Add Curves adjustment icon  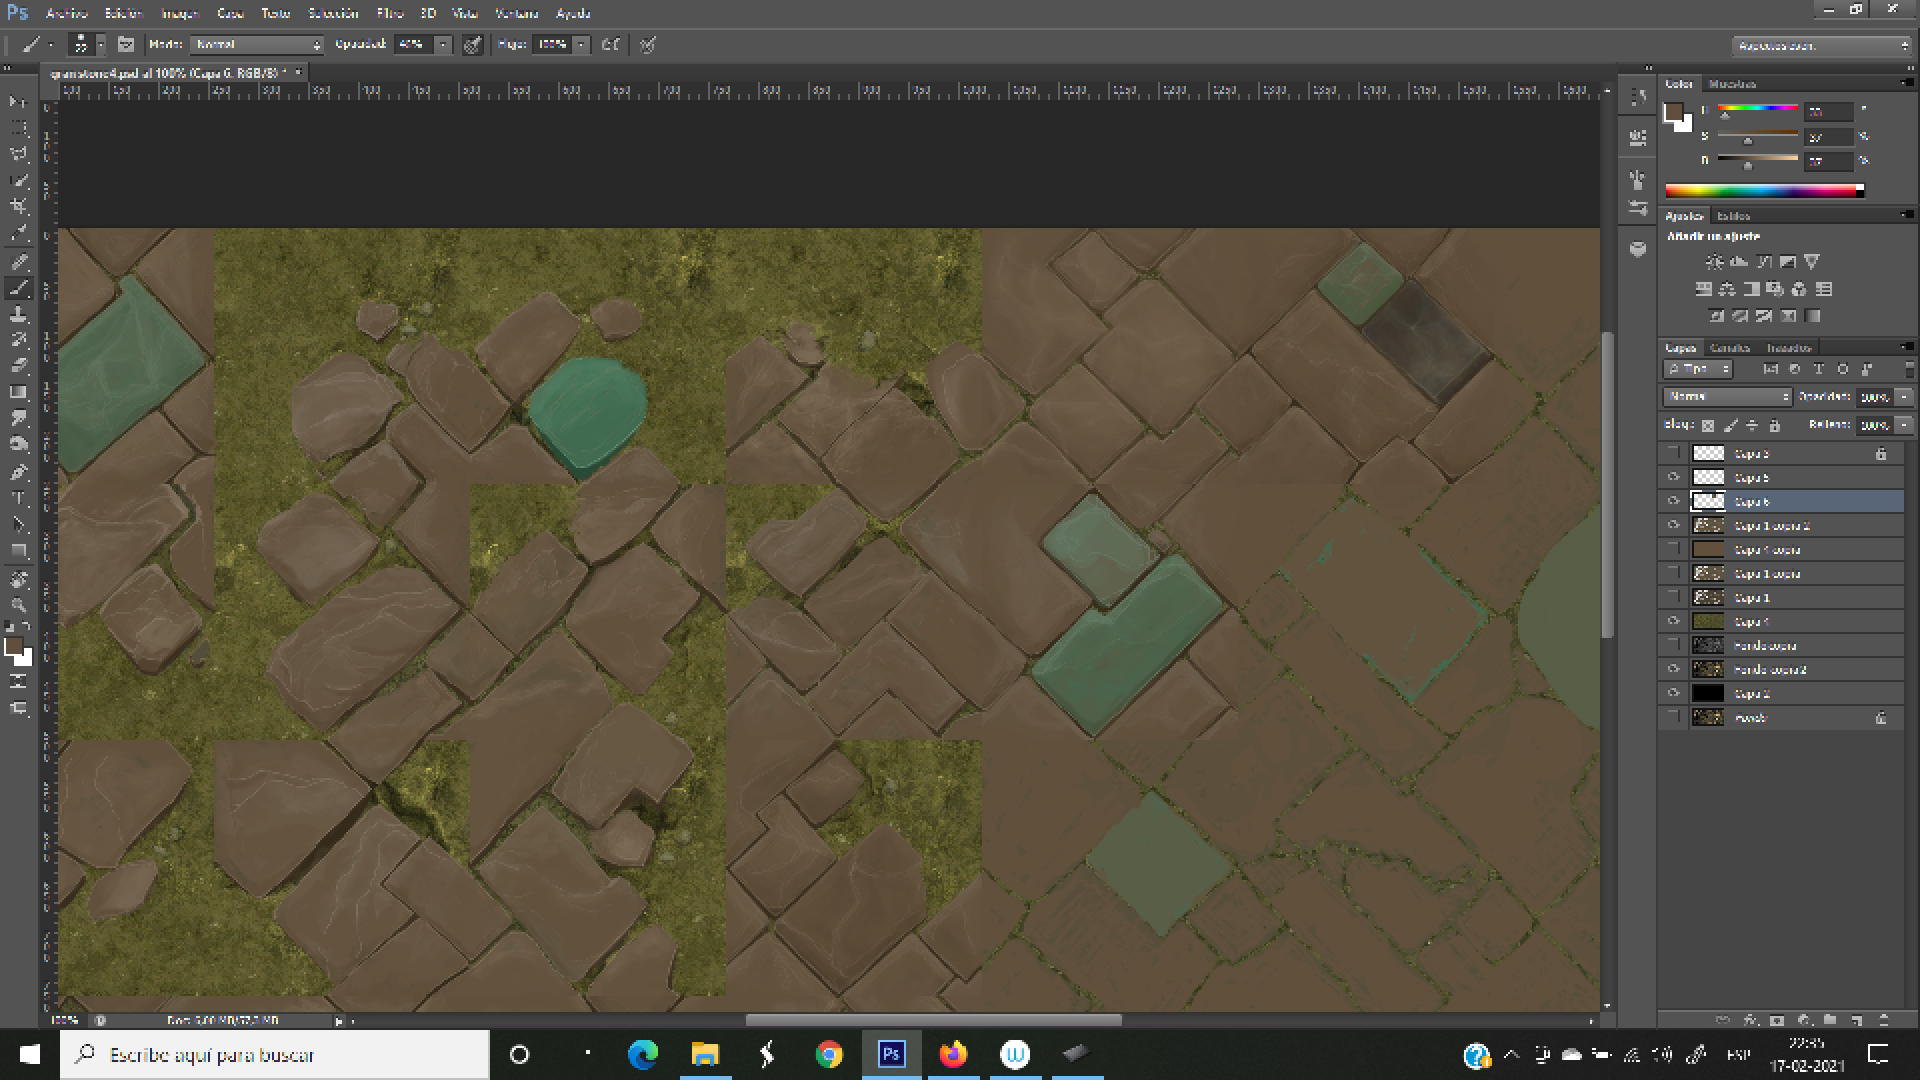pos(1763,262)
